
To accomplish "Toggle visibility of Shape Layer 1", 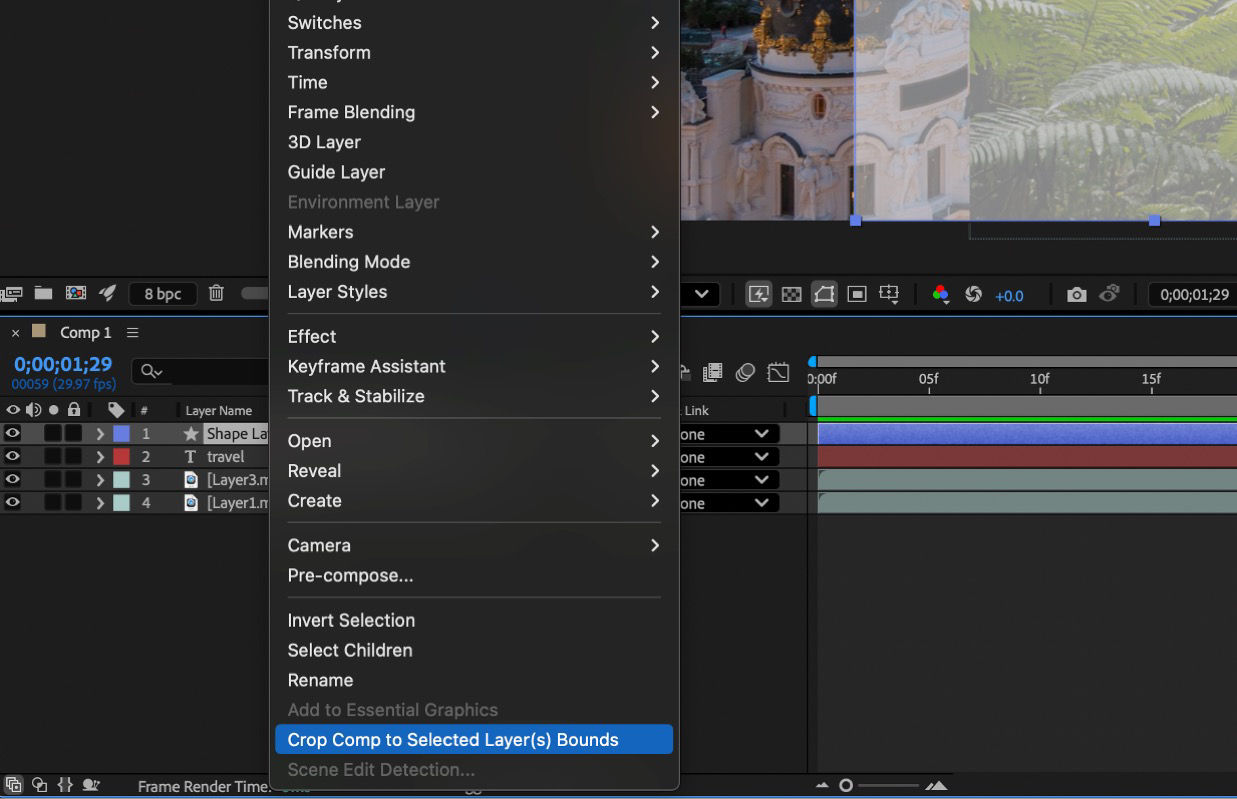I will coord(13,434).
